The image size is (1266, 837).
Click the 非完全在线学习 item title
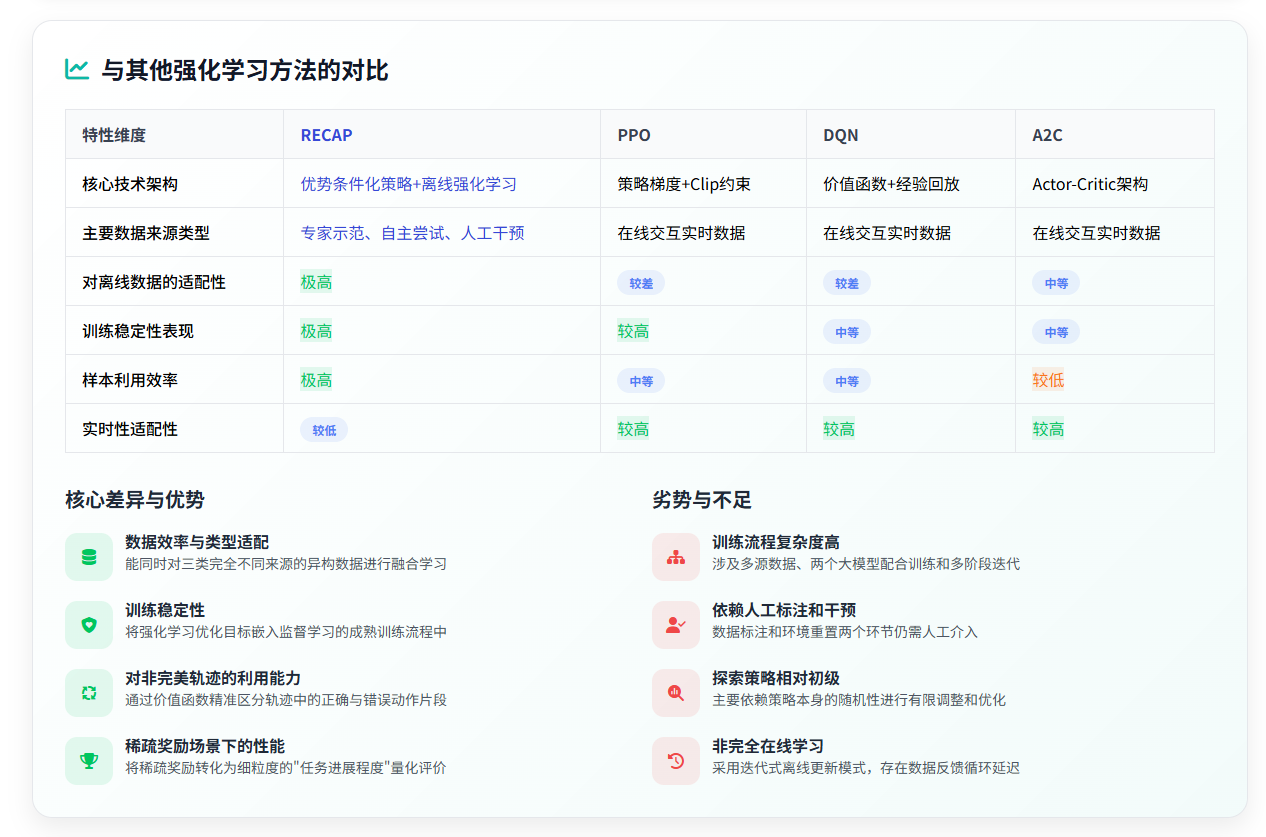click(x=768, y=746)
